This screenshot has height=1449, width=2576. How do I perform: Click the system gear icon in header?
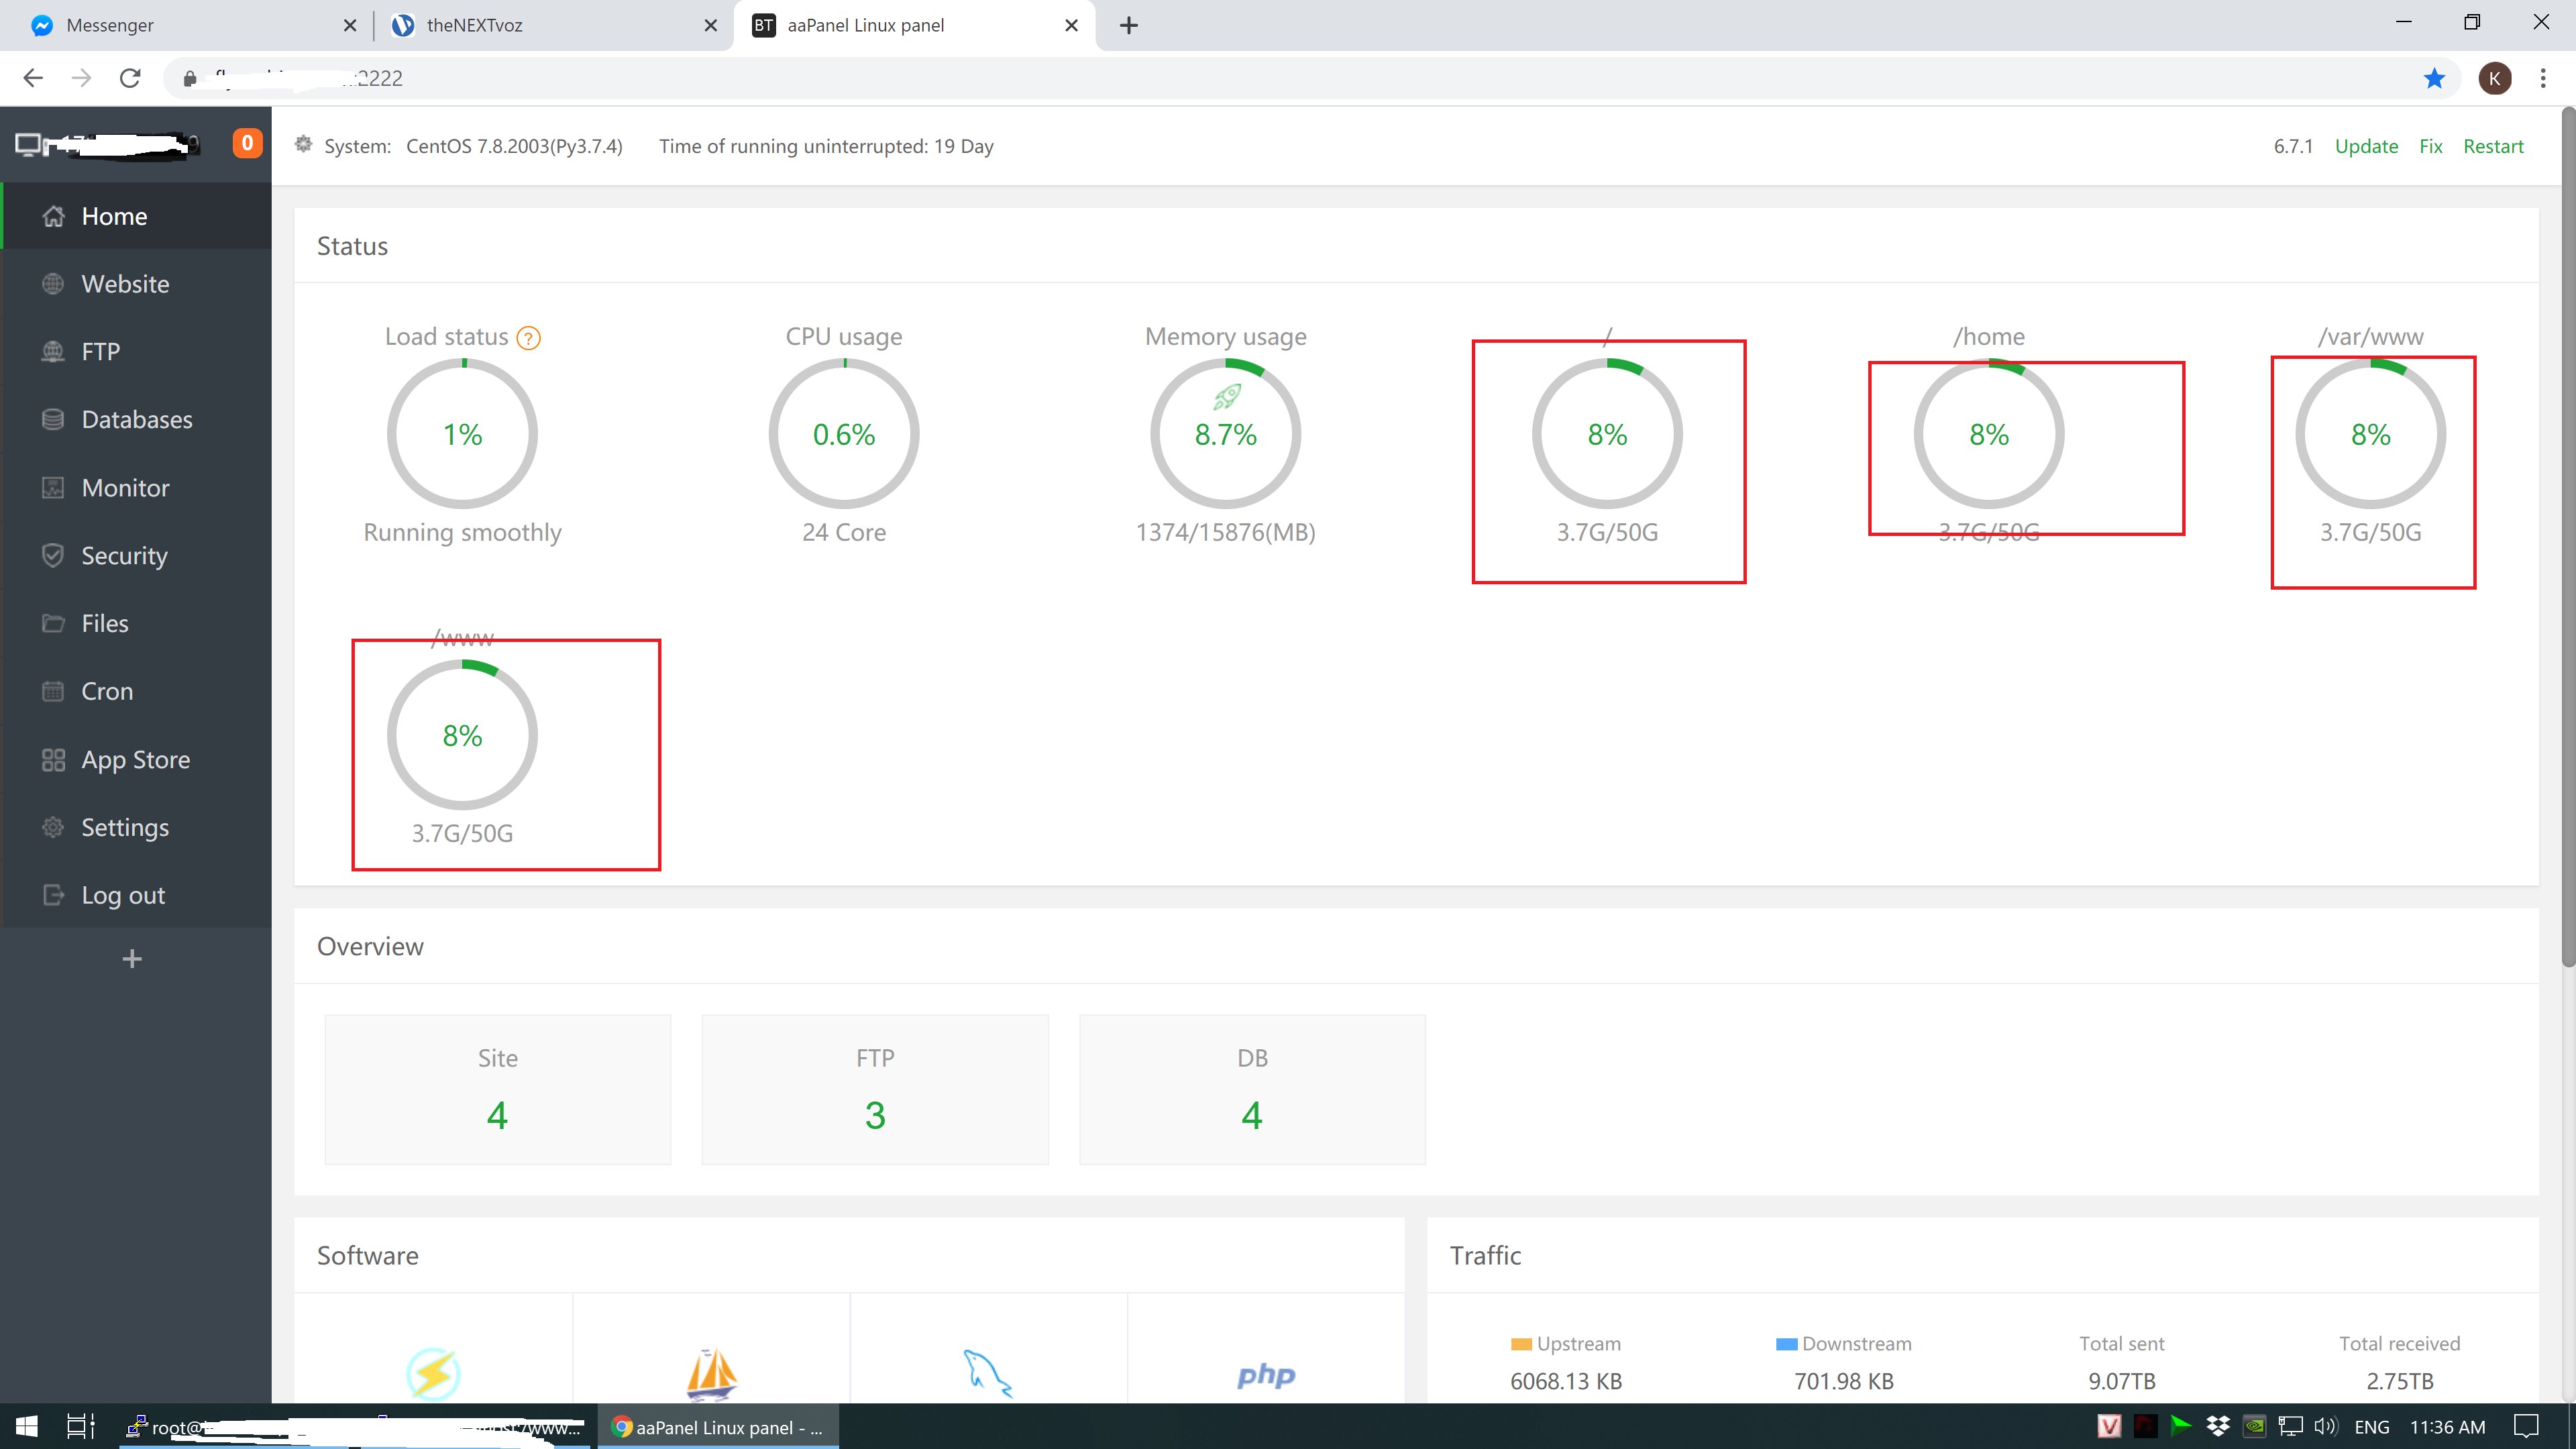click(303, 145)
